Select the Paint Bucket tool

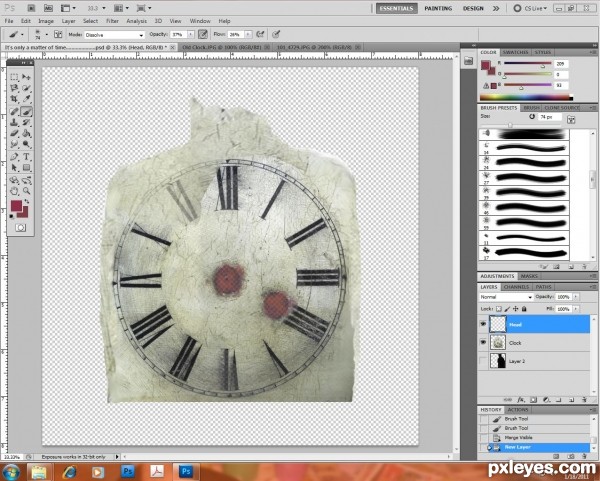coord(26,134)
